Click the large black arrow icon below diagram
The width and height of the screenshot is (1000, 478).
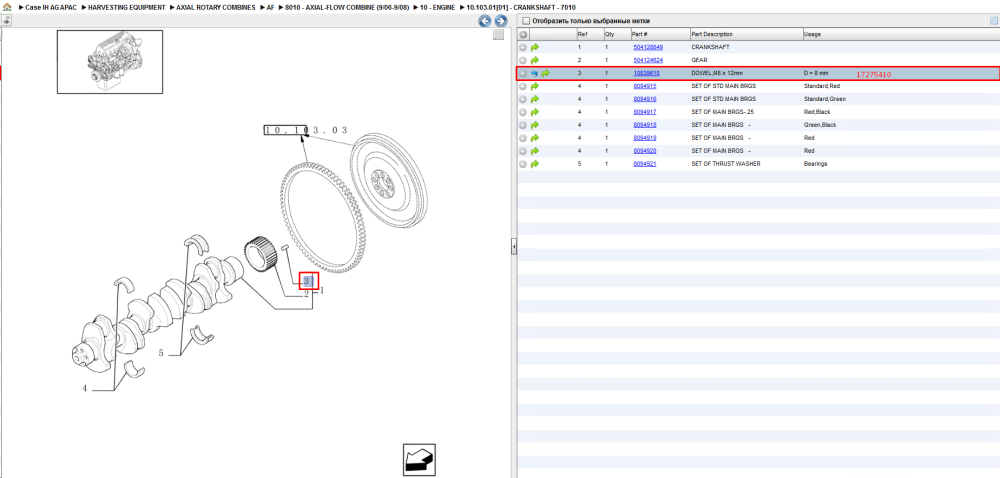pyautogui.click(x=419, y=460)
